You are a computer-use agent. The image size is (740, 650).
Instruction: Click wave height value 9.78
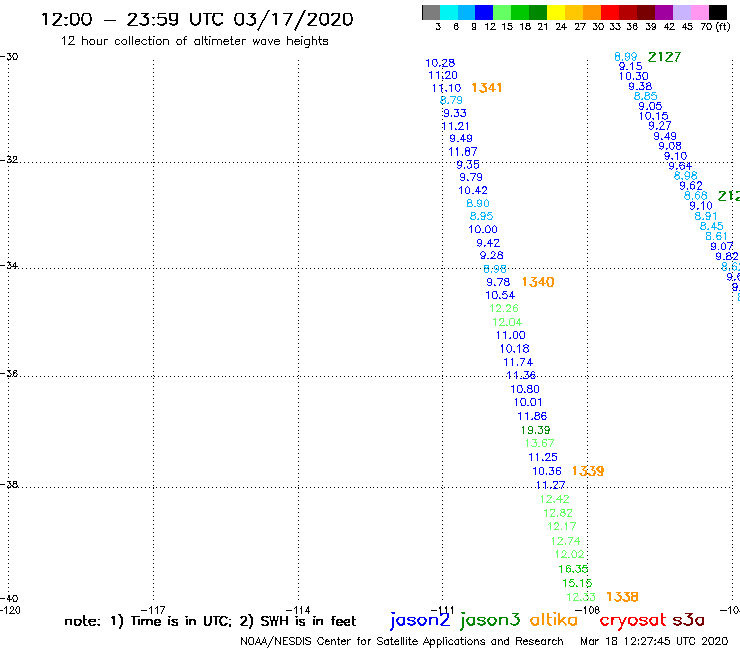[x=498, y=282]
